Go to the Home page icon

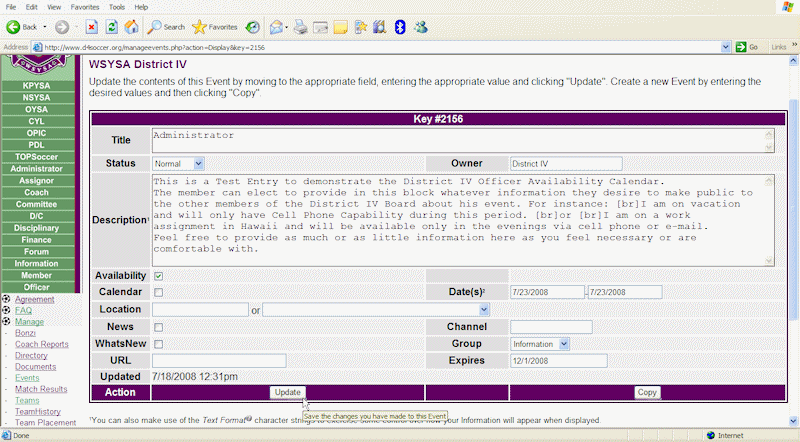click(131, 27)
